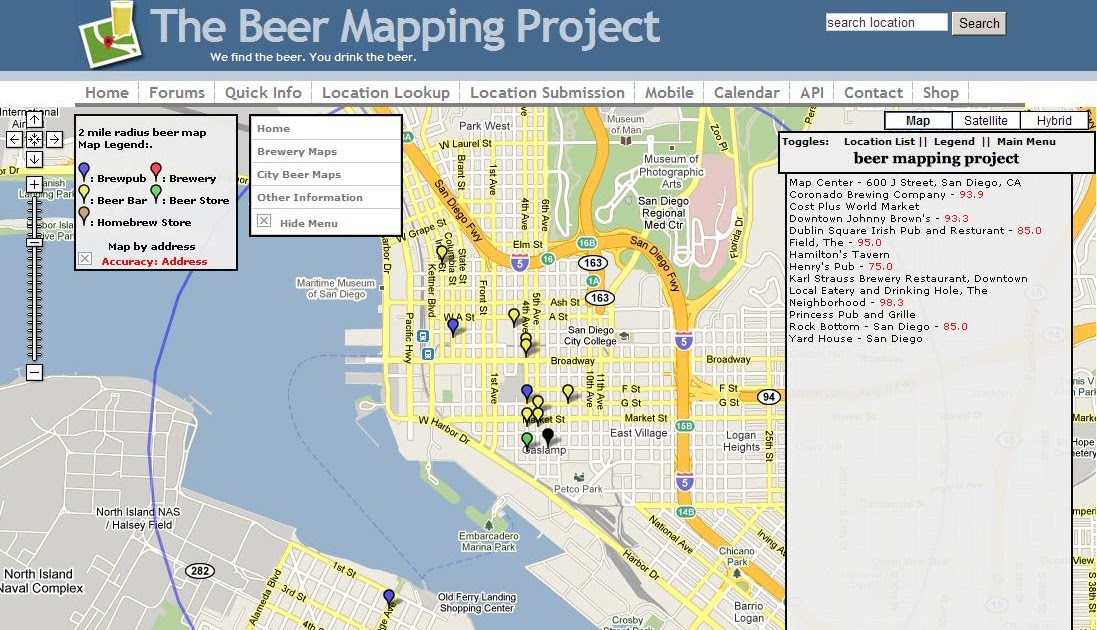Open the Forums page

click(x=177, y=92)
